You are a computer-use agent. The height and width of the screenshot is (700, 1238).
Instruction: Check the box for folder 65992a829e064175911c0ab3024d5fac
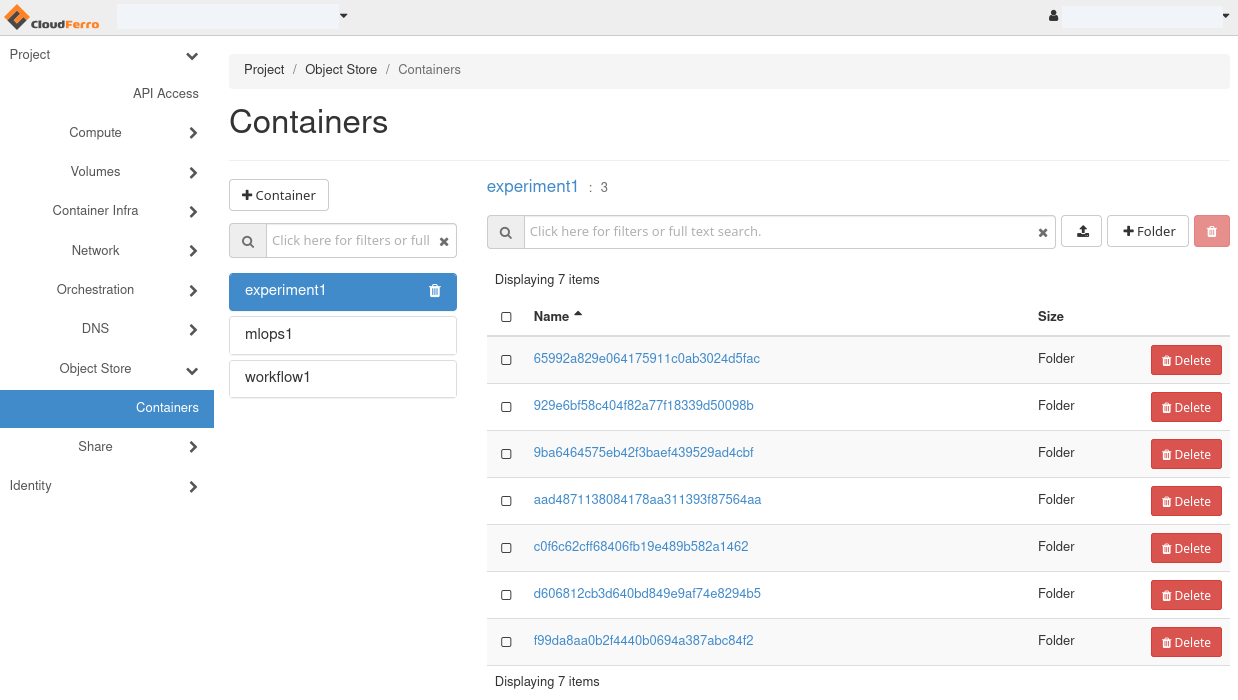click(x=506, y=360)
